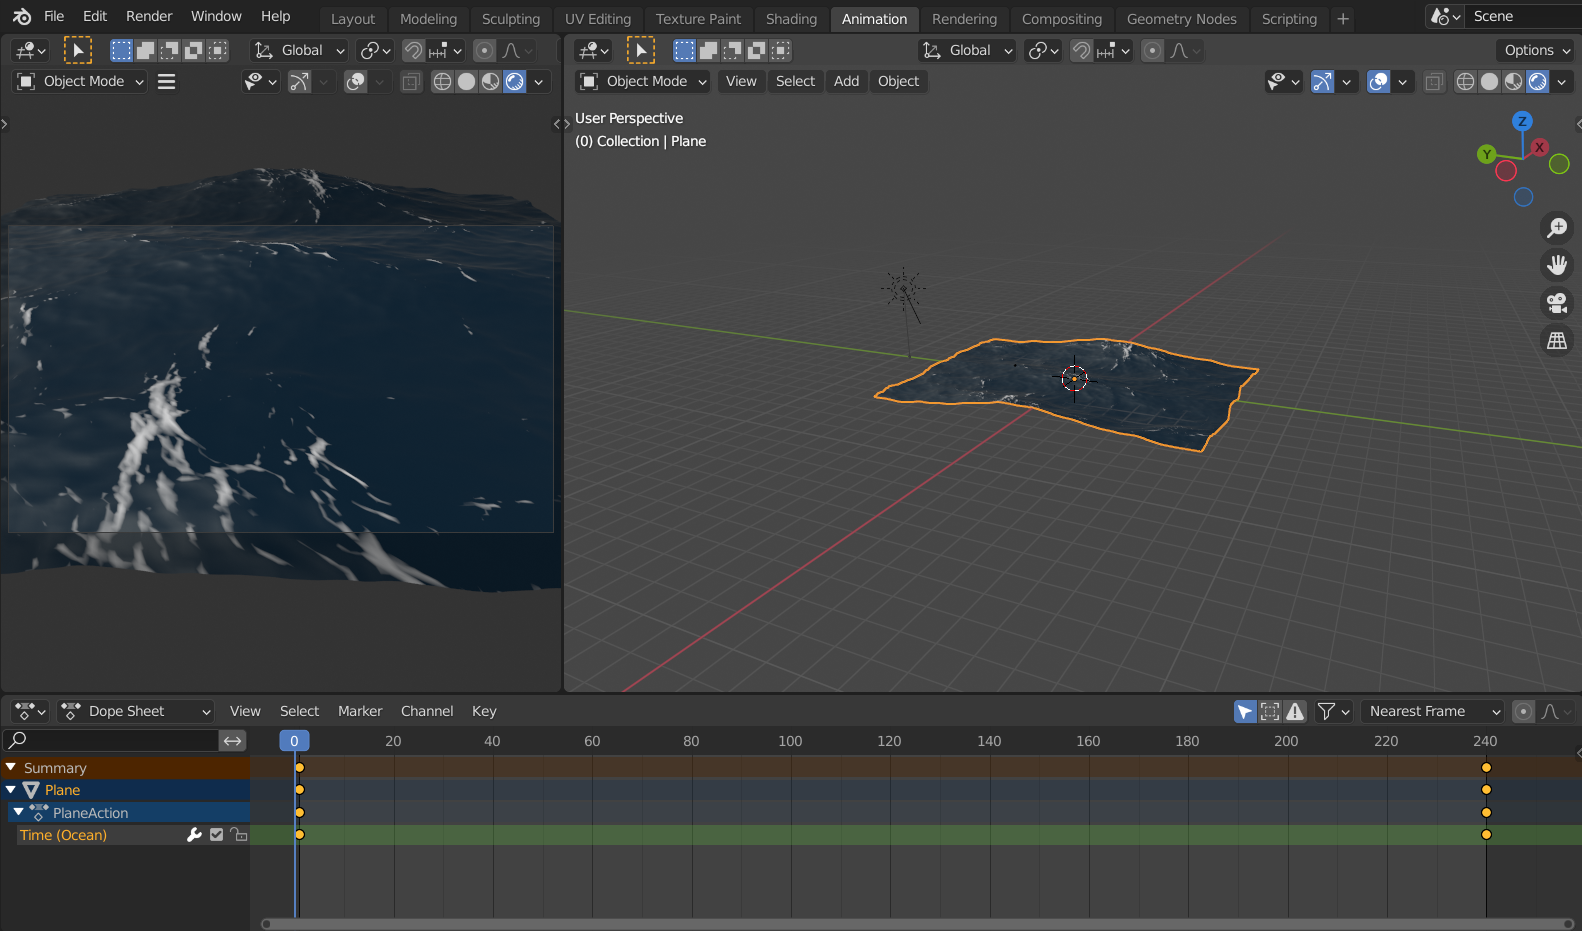
Task: Collapse the Plane channel tree
Action: [11, 790]
